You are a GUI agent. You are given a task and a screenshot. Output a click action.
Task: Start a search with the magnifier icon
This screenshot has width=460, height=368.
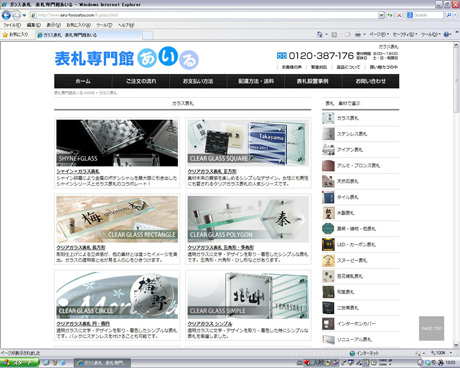449,15
